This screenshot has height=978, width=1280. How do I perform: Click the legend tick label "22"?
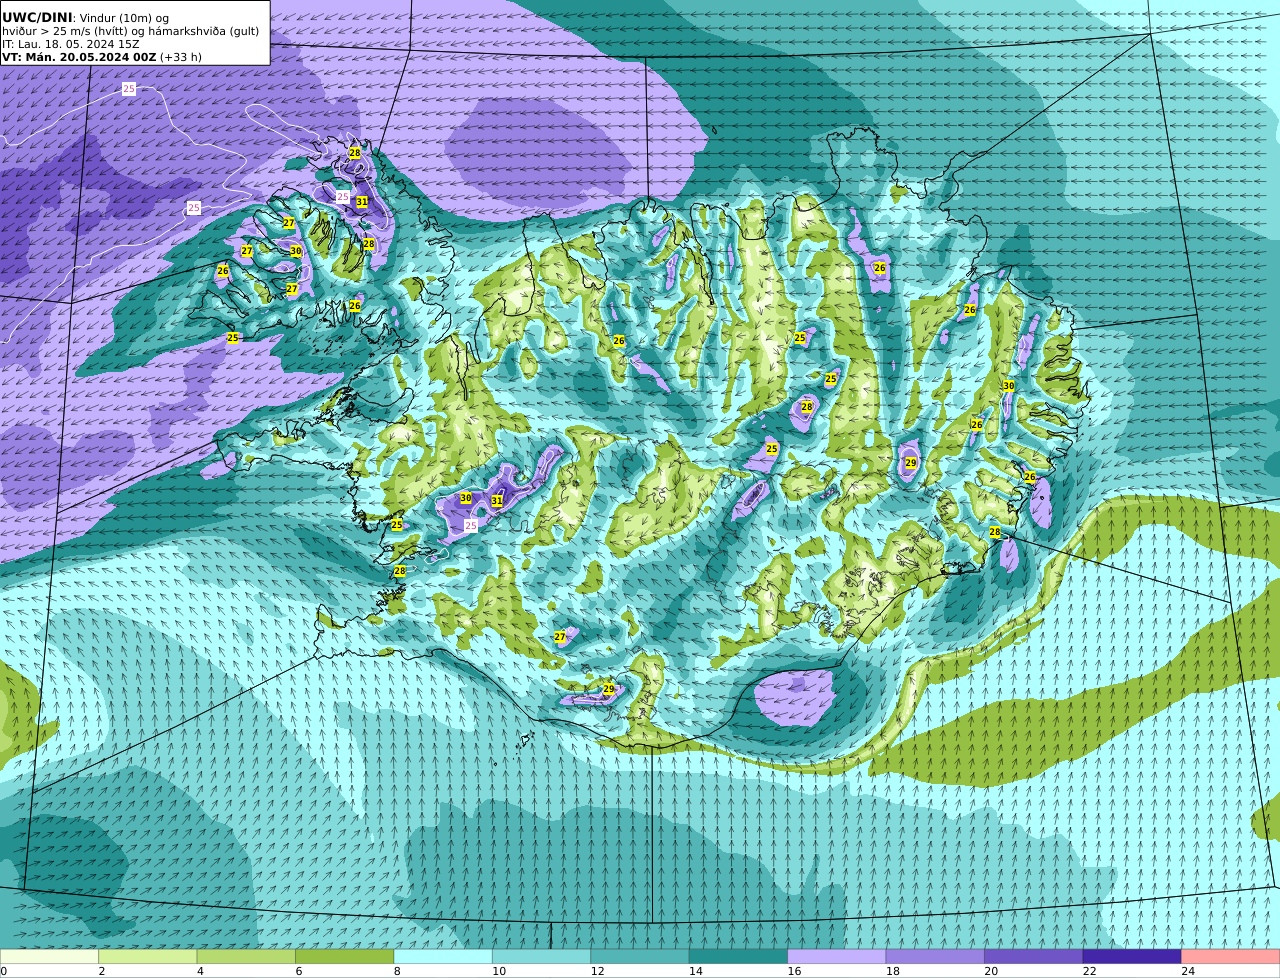click(1089, 971)
